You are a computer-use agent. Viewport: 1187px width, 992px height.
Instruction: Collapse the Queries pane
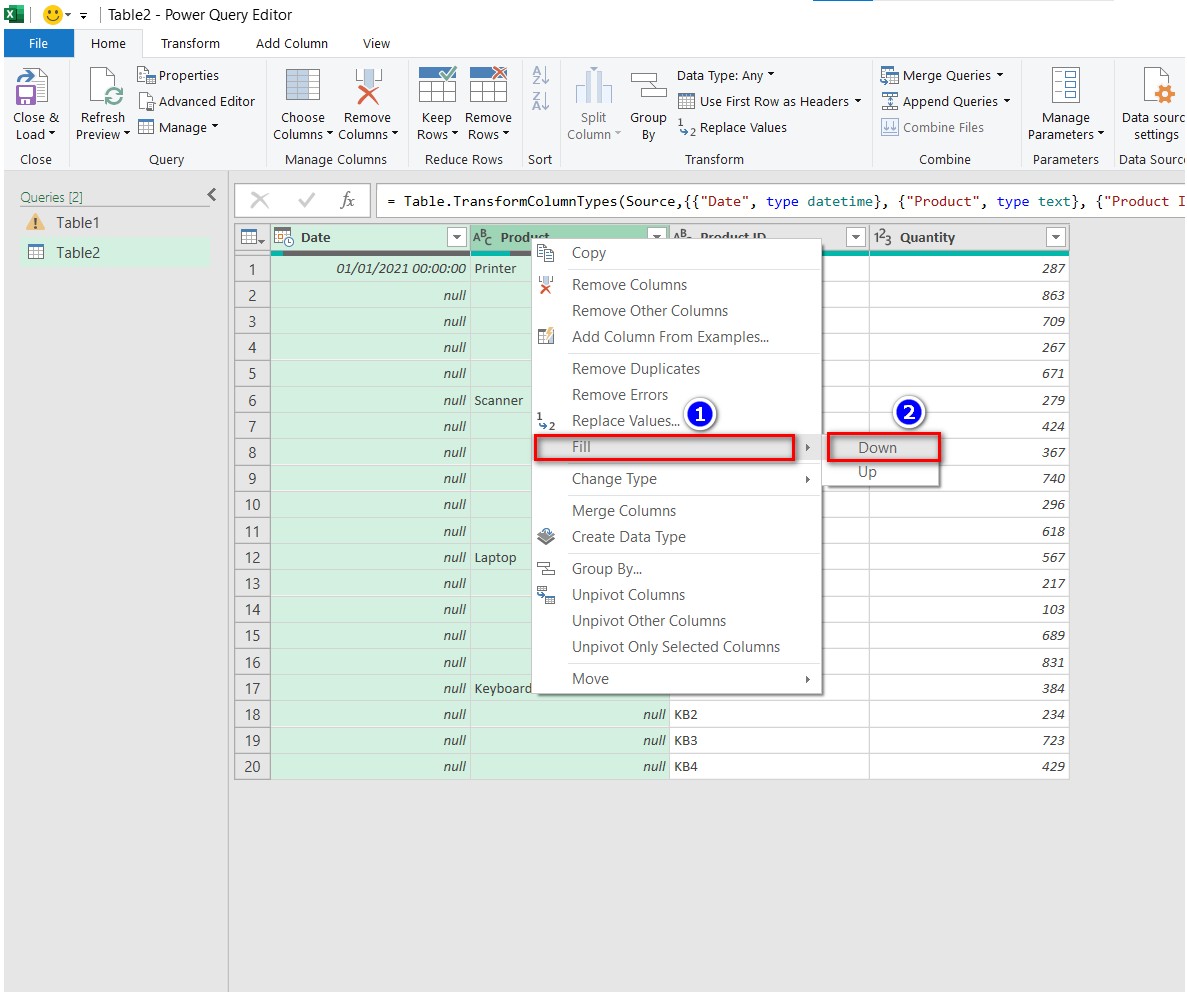212,196
